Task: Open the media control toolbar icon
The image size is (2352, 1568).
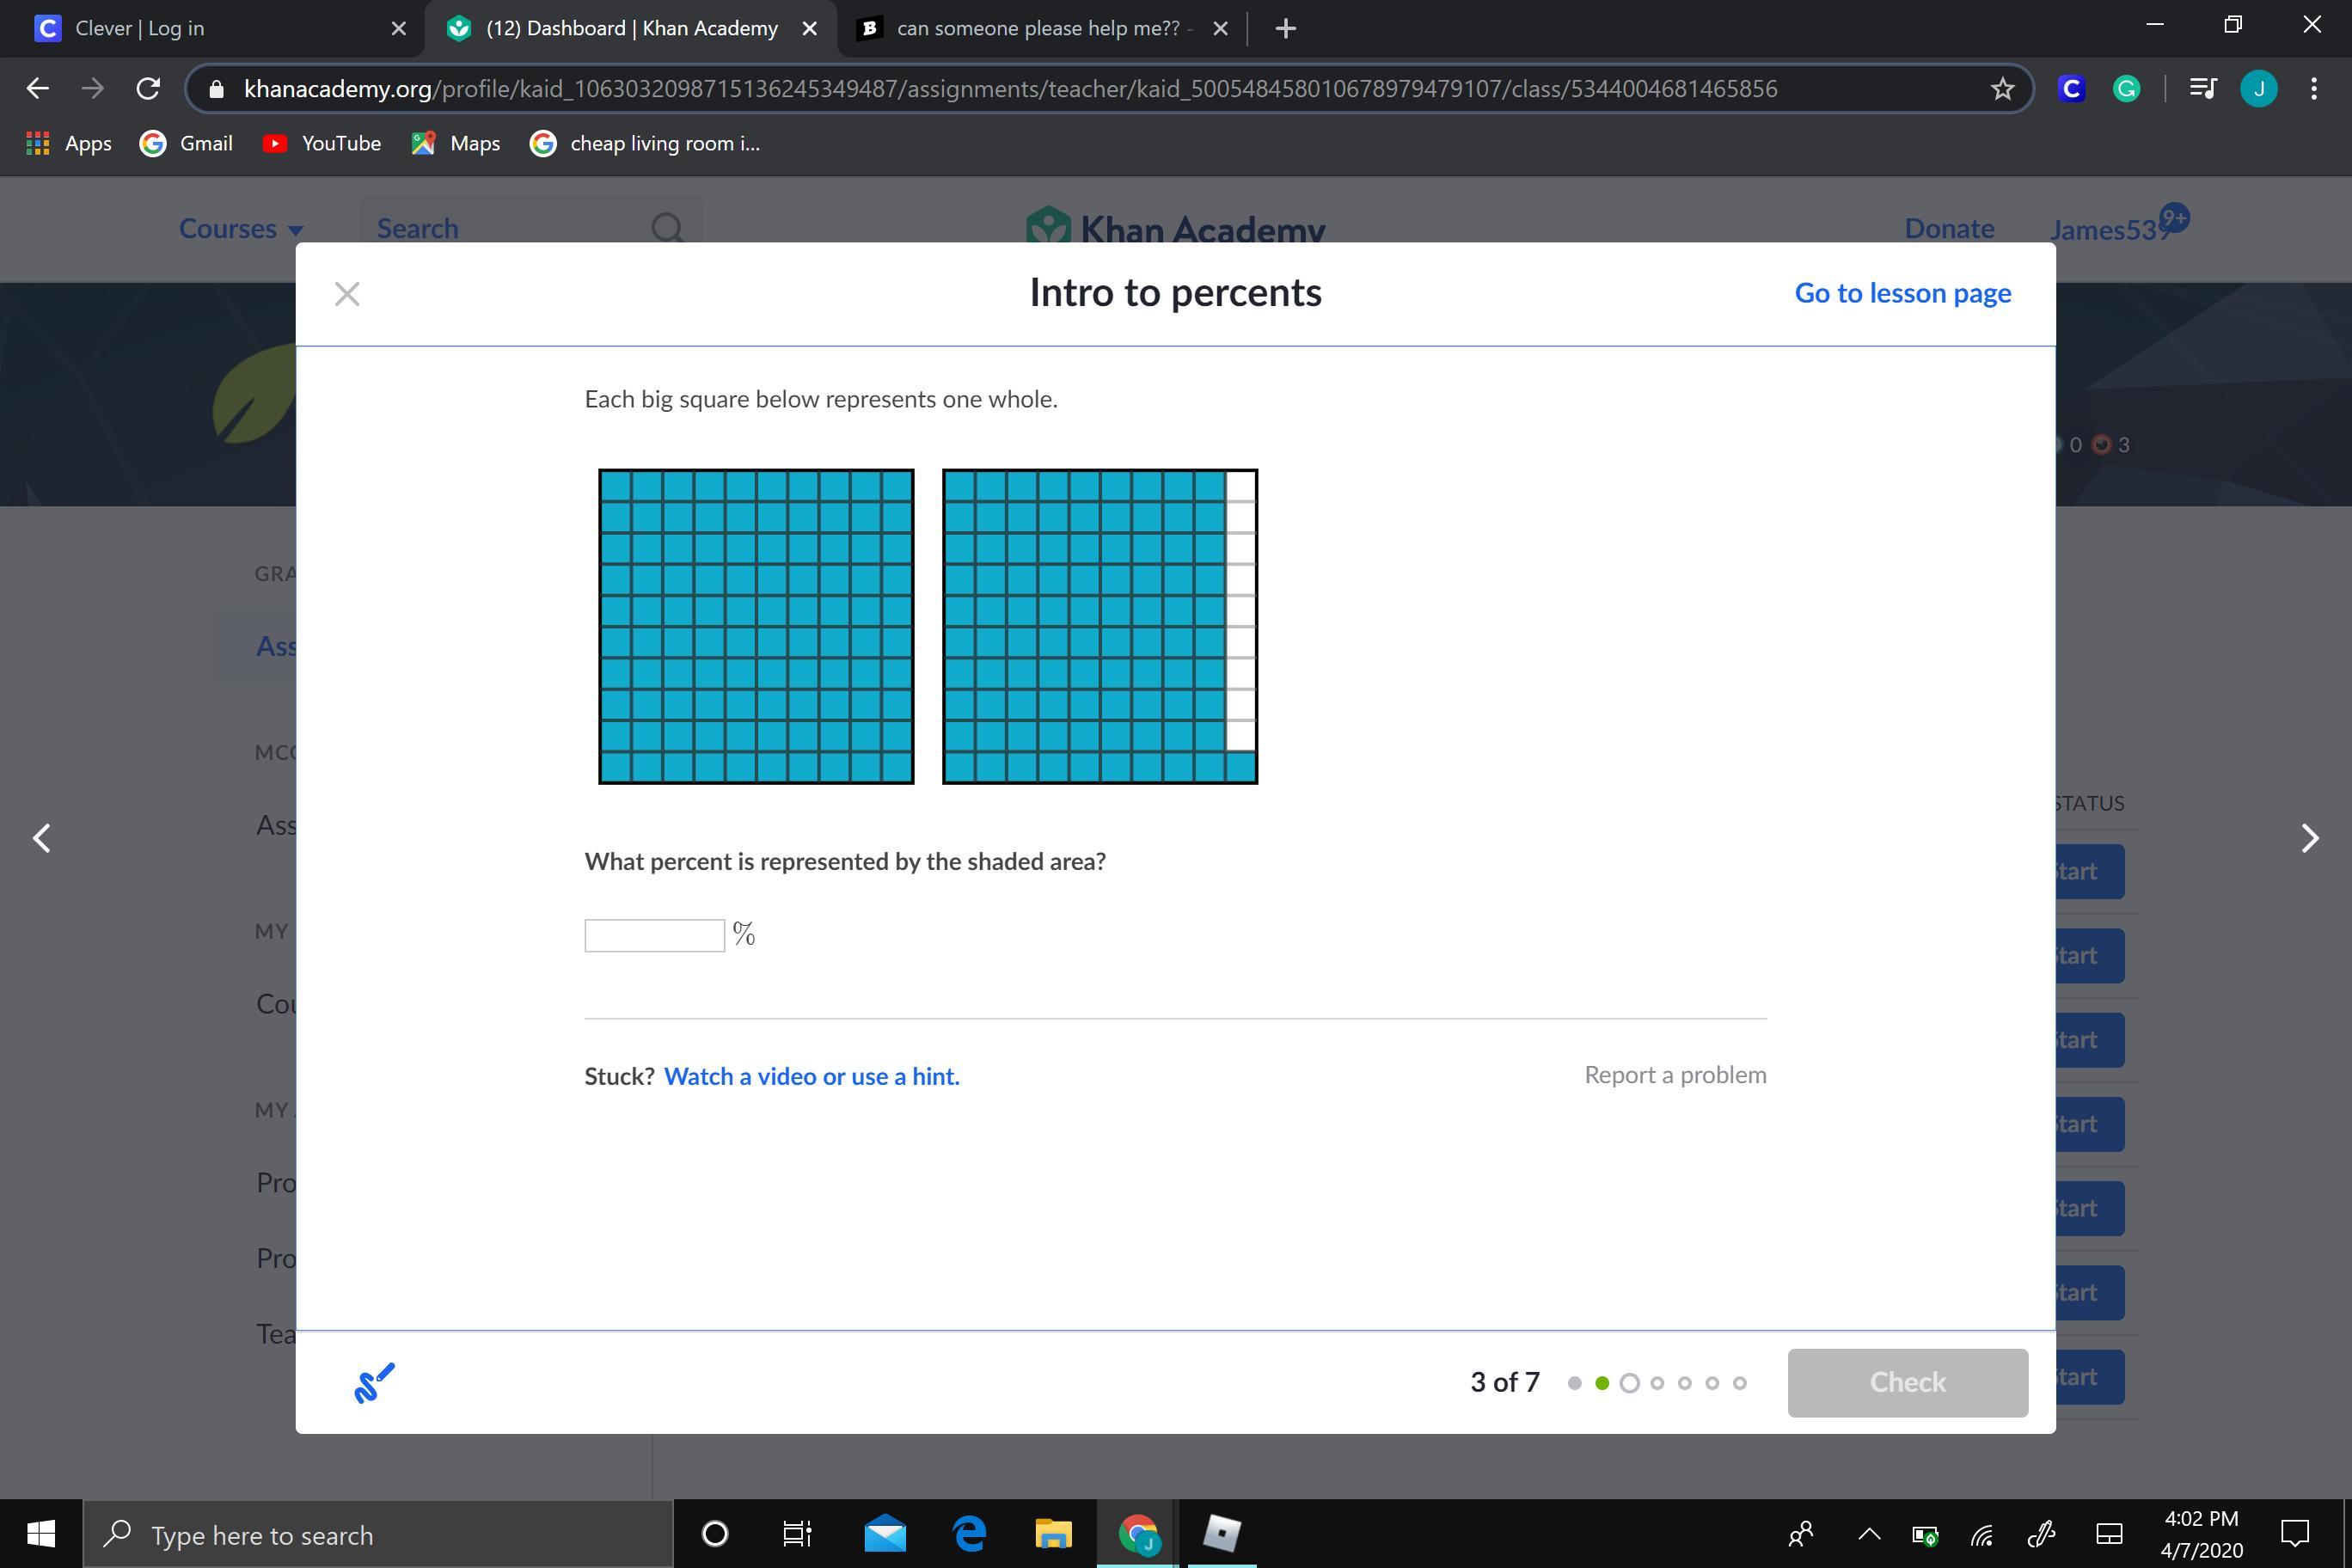Action: 2203,89
